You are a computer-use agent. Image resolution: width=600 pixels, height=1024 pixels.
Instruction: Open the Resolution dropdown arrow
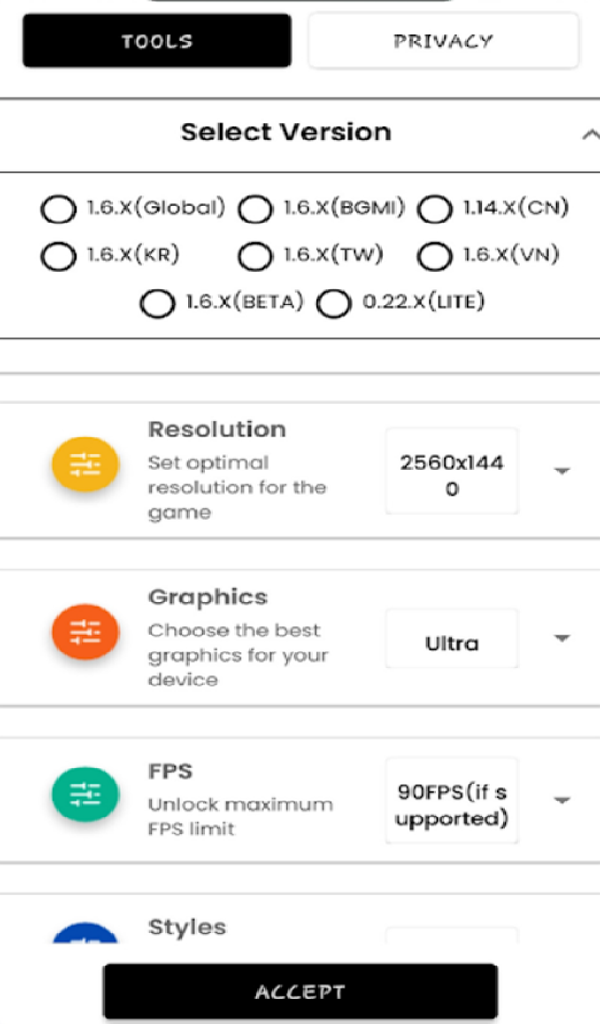click(562, 471)
